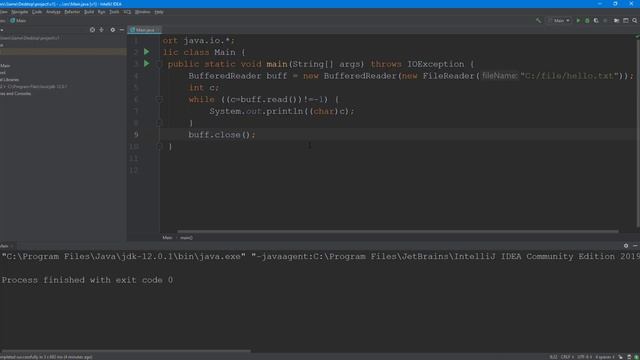Open the Build menu
Viewport: 640px width, 360px height.
pyautogui.click(x=89, y=12)
